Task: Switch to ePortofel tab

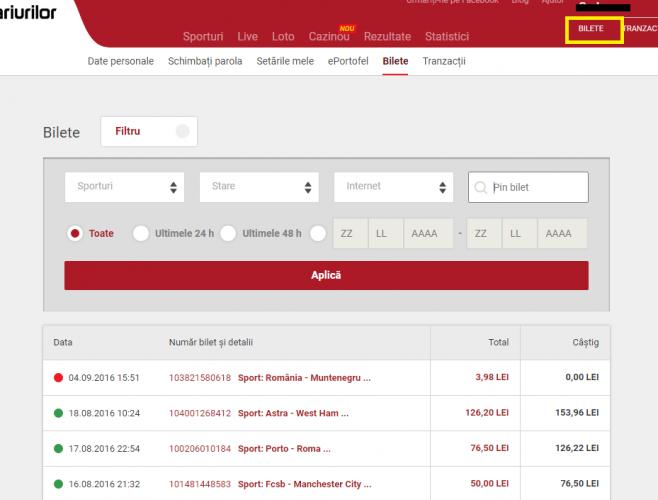Action: (348, 61)
